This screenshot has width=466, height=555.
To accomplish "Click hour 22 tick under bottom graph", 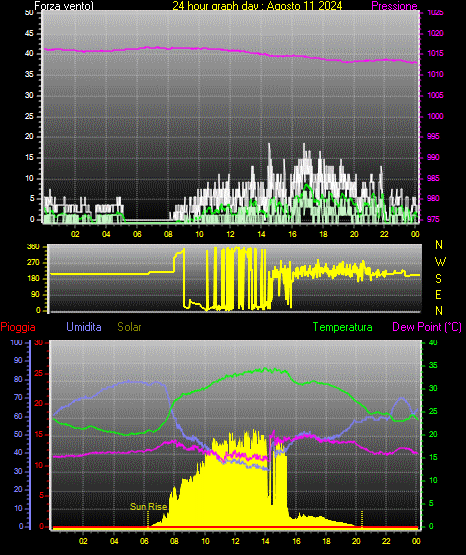I will coord(386,541).
